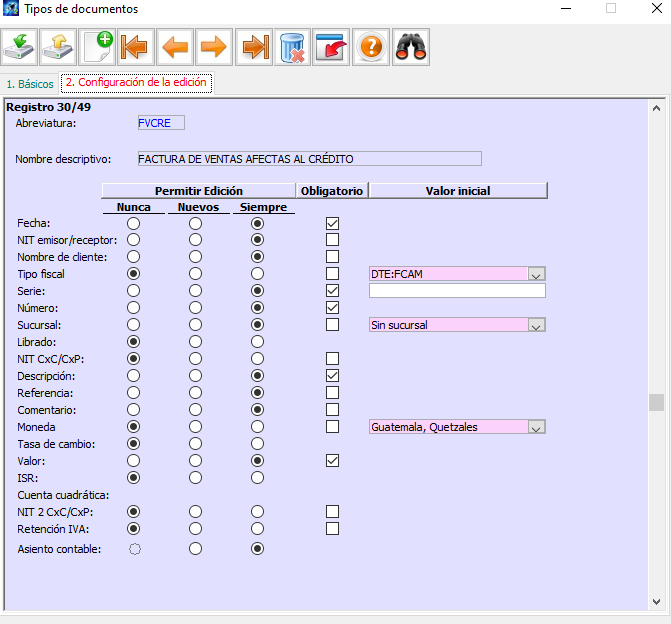Toggle the Obligatorio checkbox for Fecha
The width and height of the screenshot is (671, 624).
(333, 223)
